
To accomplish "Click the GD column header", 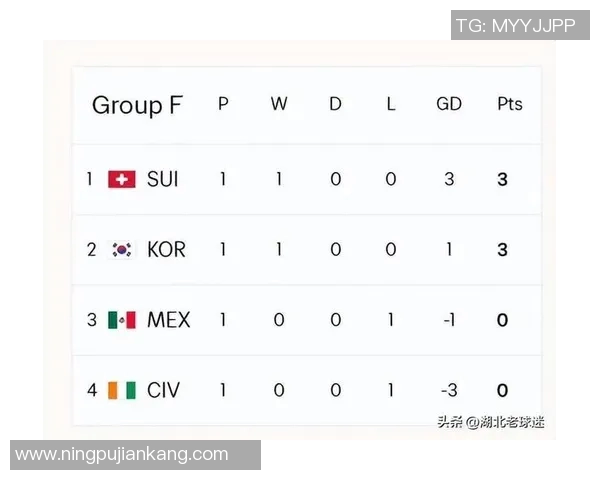I will click(x=448, y=104).
